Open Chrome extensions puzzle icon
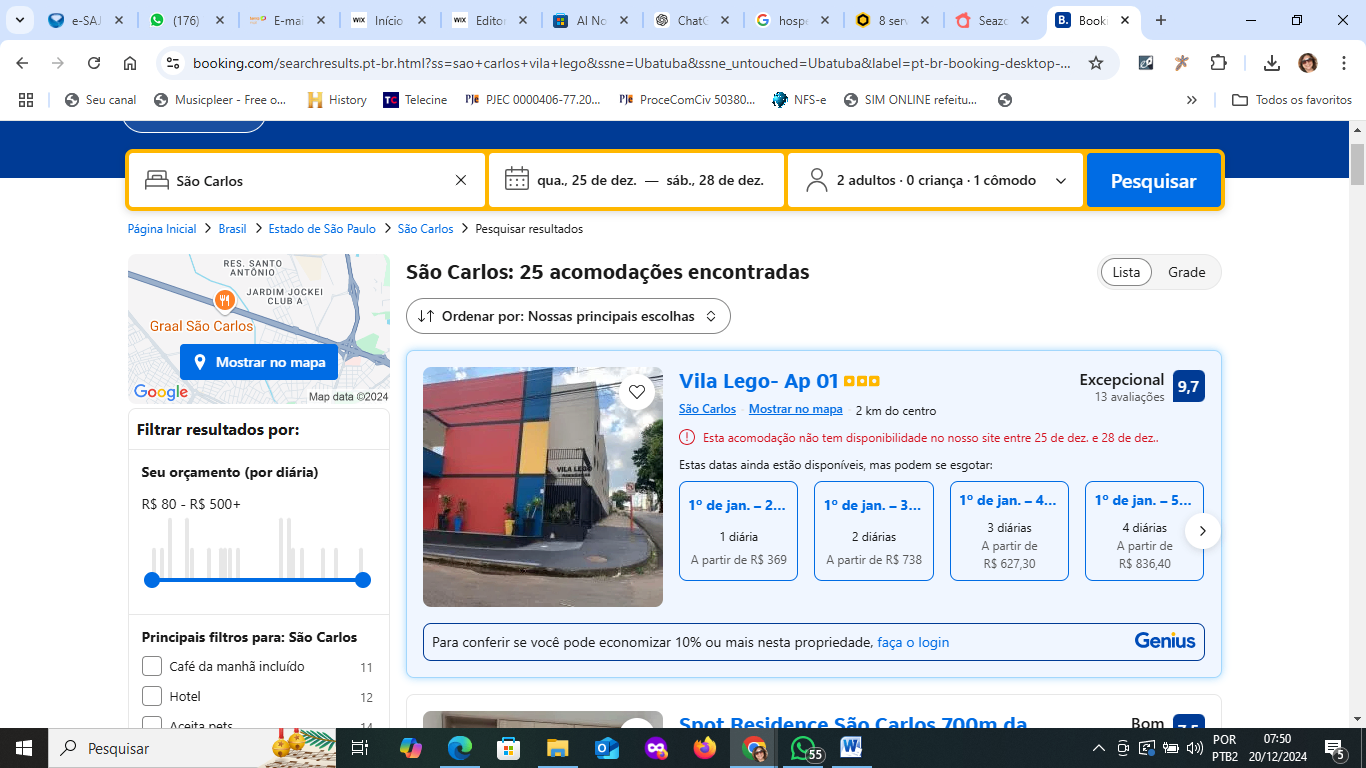Image resolution: width=1366 pixels, height=768 pixels. 1218,63
